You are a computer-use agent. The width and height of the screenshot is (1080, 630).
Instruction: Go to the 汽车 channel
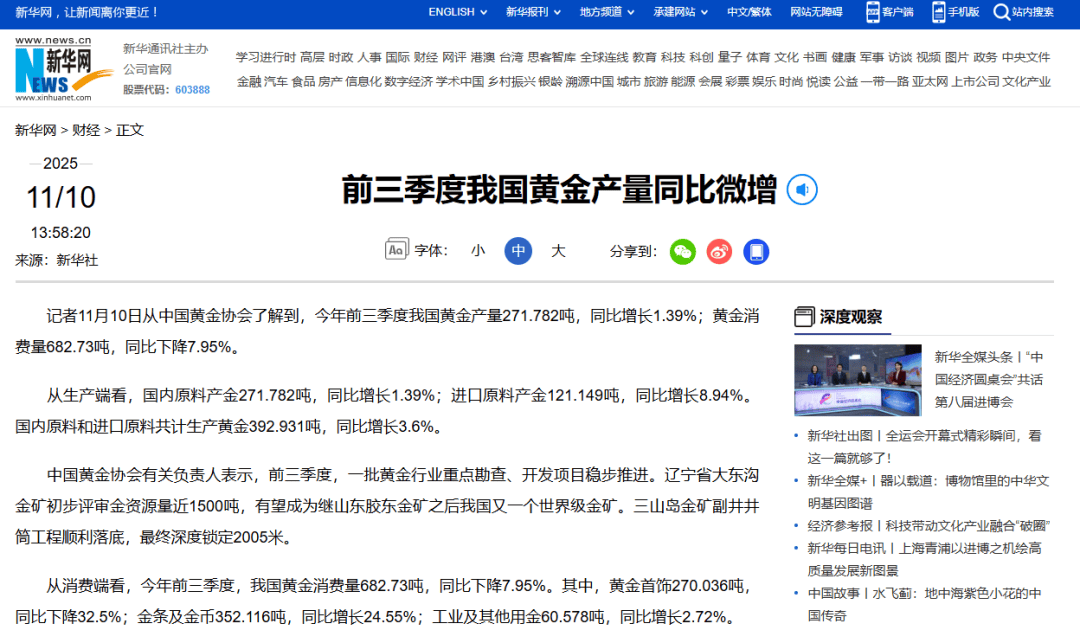coord(276,82)
